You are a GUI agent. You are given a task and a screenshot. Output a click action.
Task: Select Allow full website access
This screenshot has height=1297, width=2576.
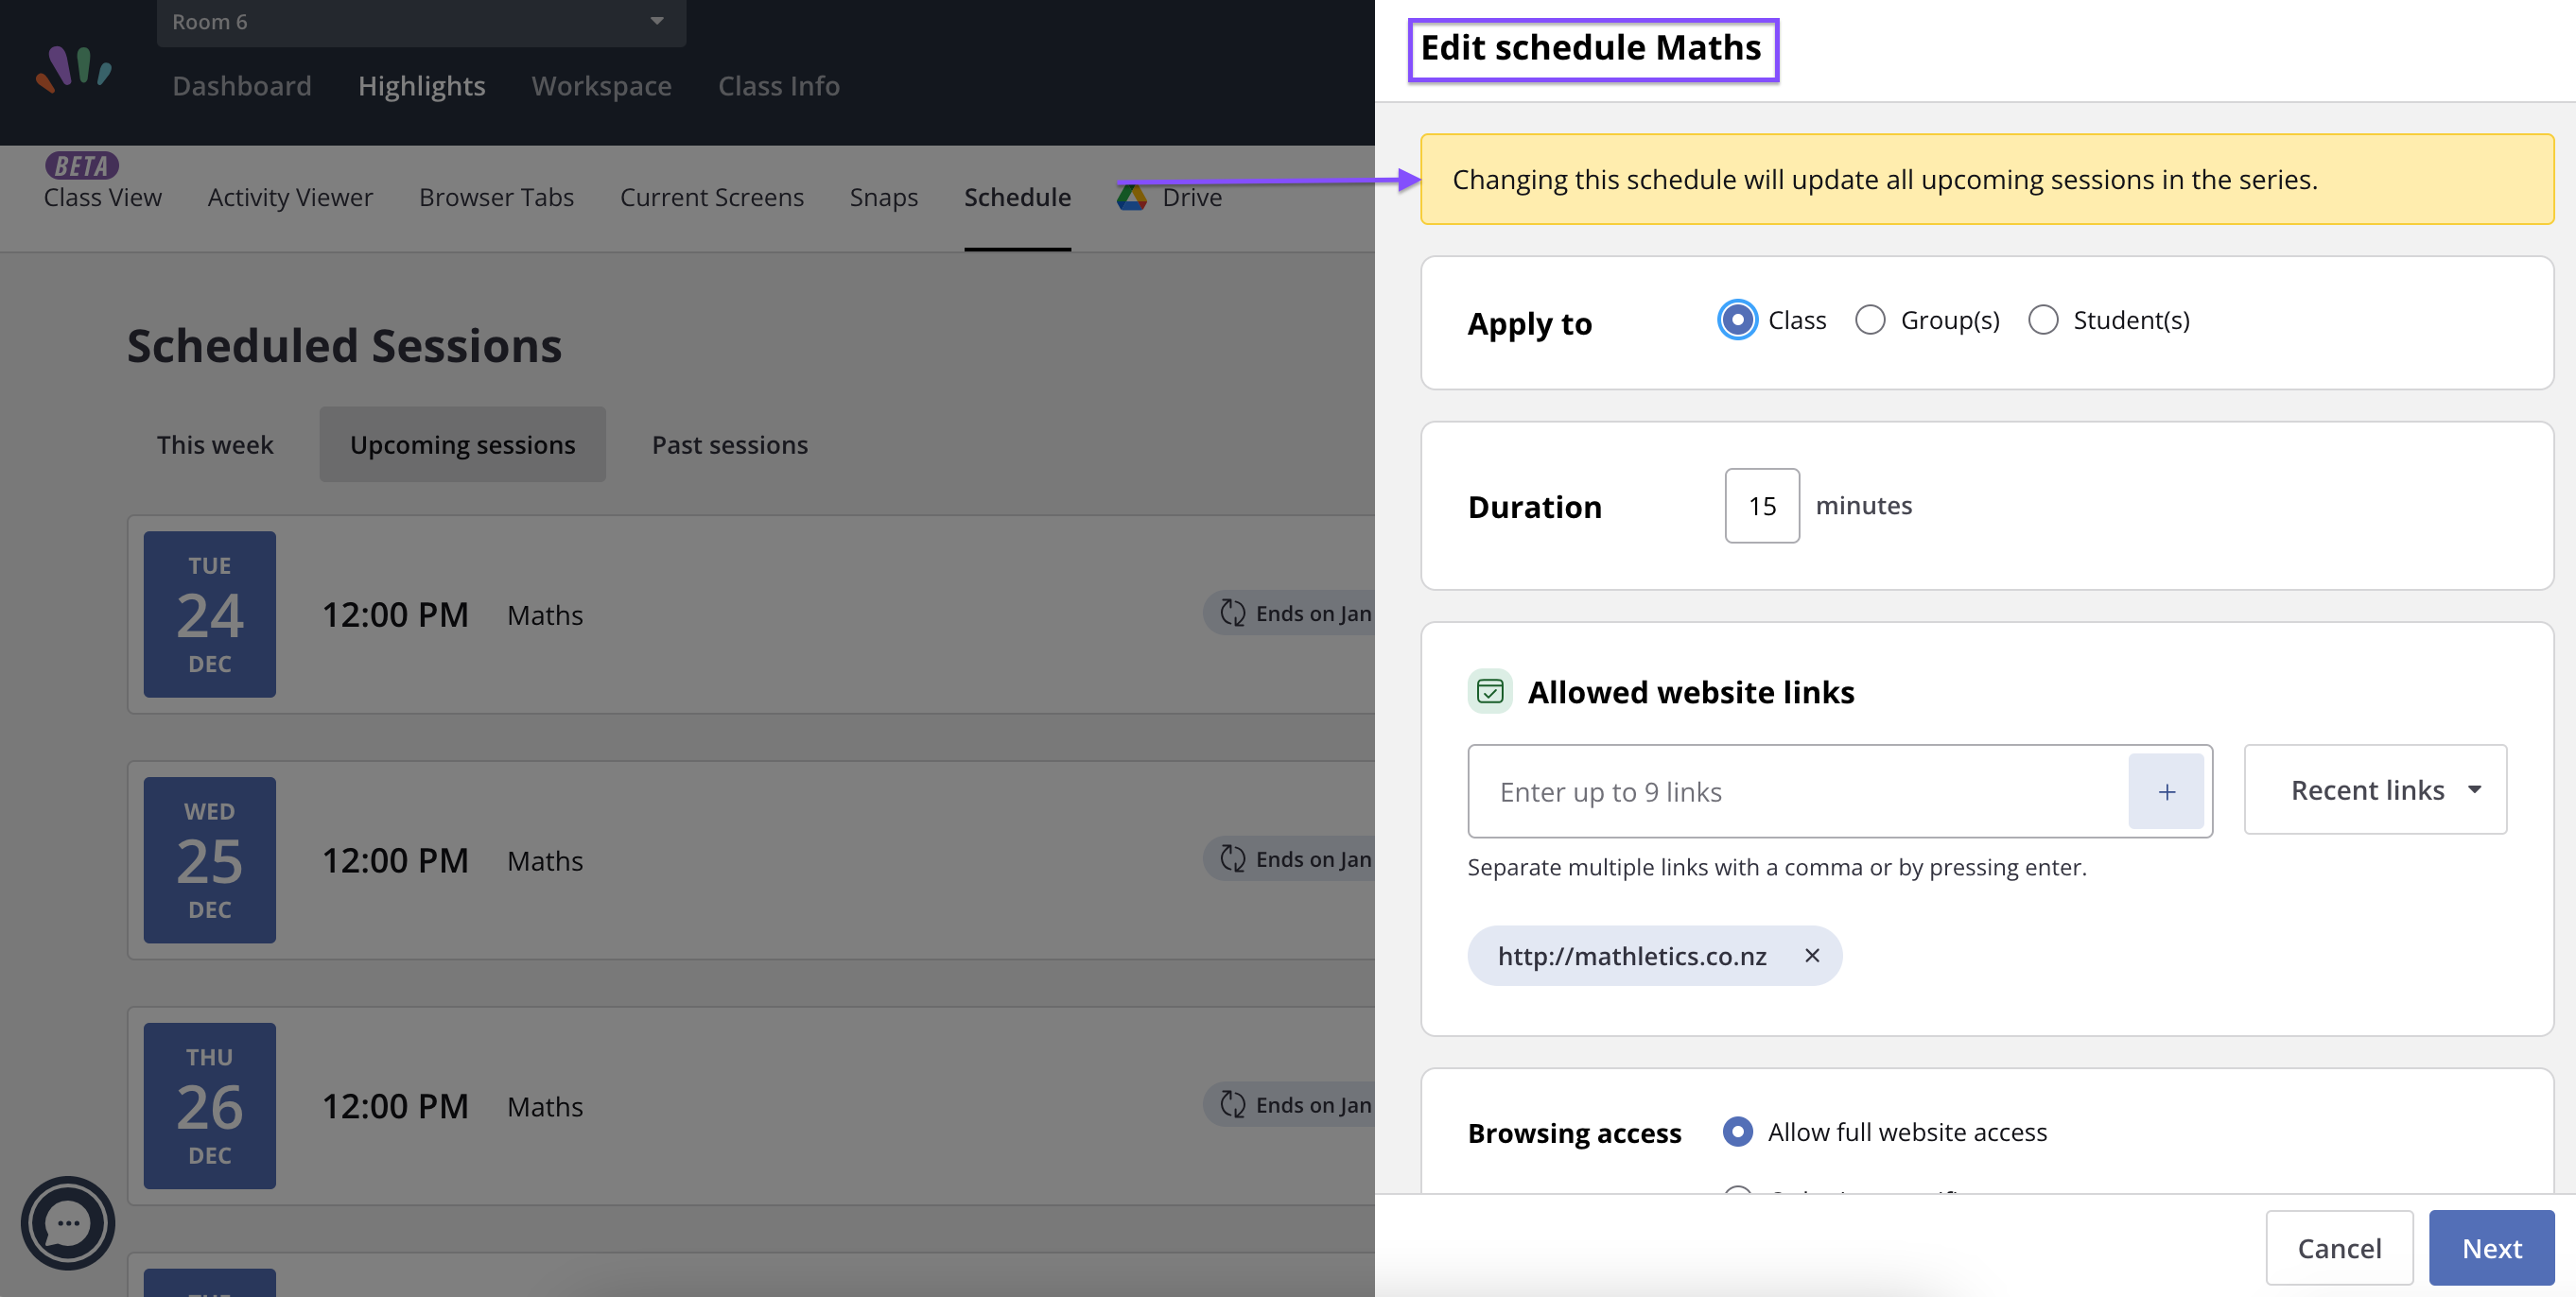click(1738, 1132)
